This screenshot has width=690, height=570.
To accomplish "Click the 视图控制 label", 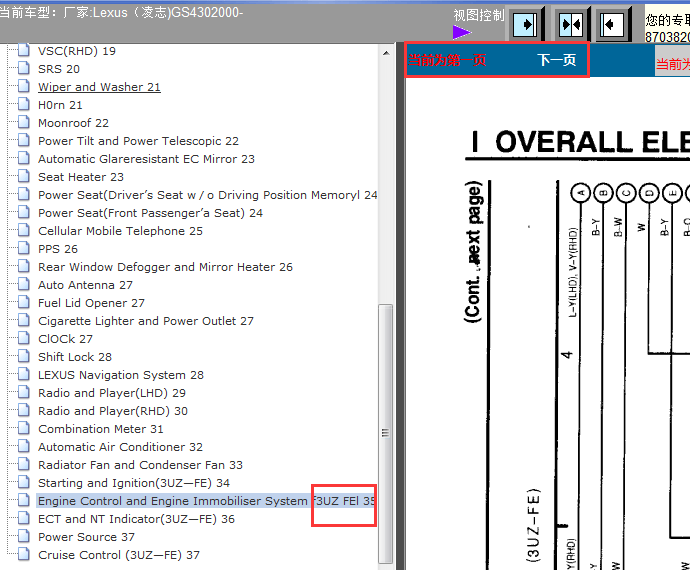I will point(479,15).
